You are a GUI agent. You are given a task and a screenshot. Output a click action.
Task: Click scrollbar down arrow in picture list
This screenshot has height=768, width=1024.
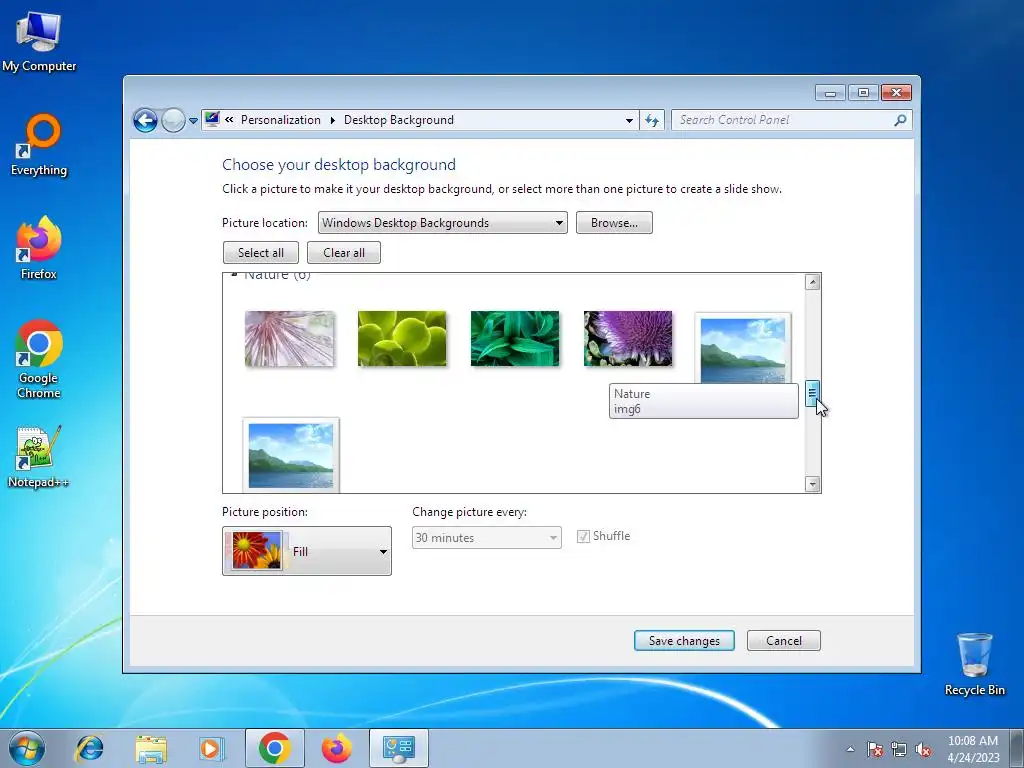[812, 484]
